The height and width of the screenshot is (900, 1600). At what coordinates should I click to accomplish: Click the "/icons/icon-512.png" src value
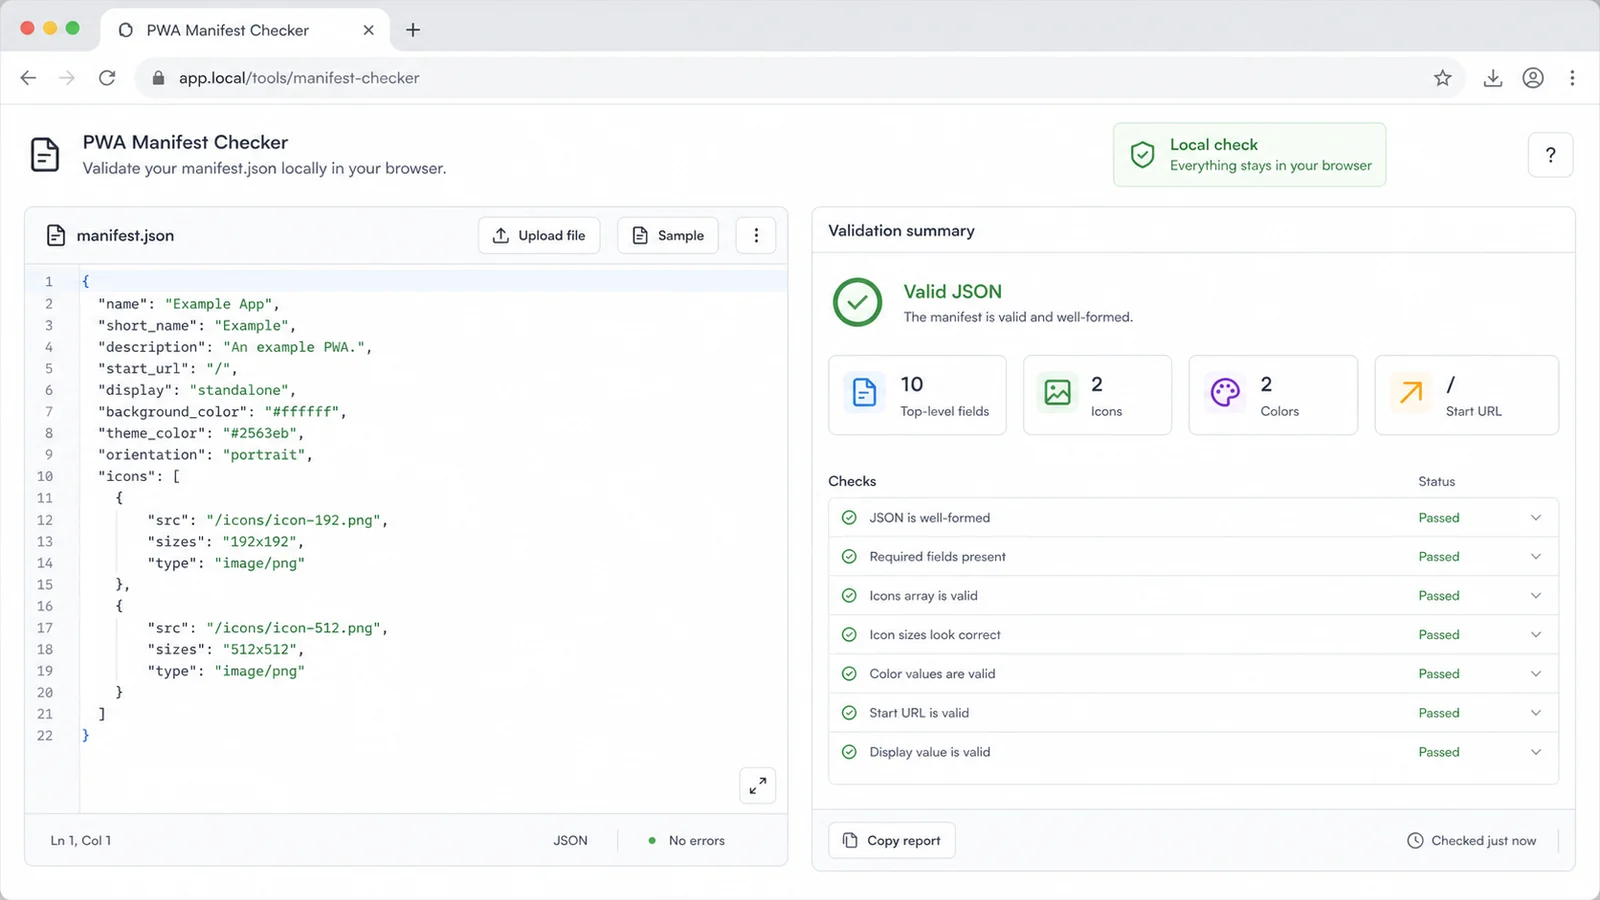293,628
